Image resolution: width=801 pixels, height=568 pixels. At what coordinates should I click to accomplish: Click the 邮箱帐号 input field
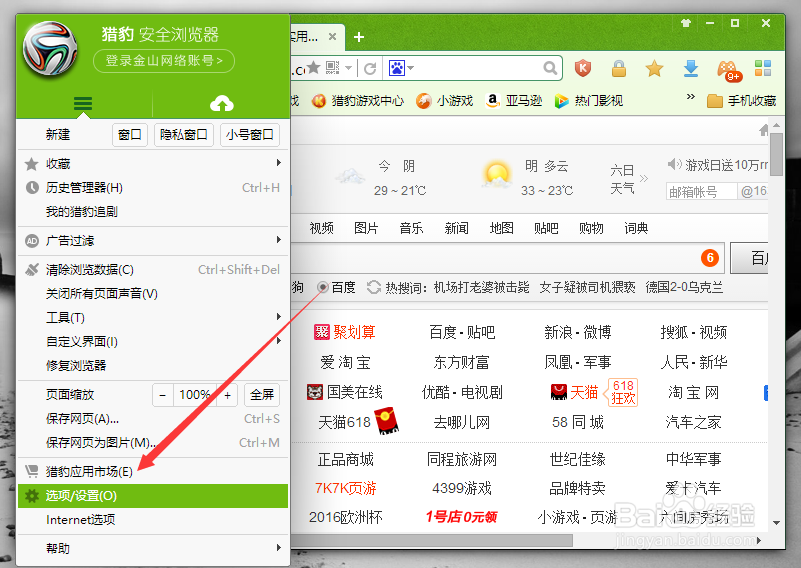click(x=701, y=192)
